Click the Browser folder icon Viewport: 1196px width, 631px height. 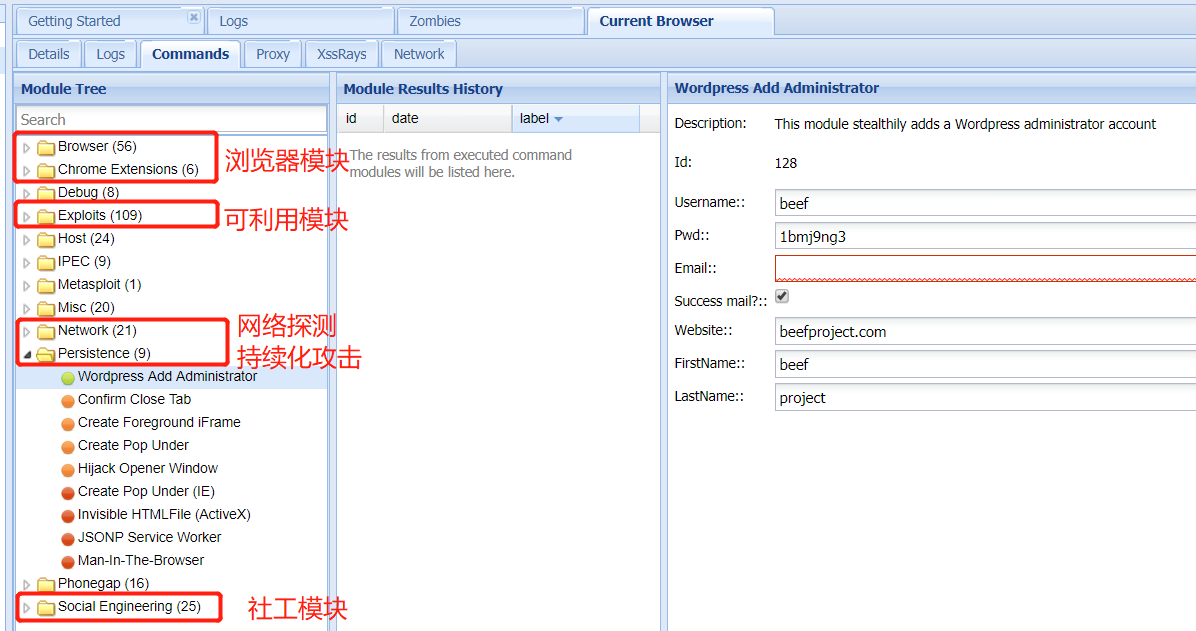point(46,147)
